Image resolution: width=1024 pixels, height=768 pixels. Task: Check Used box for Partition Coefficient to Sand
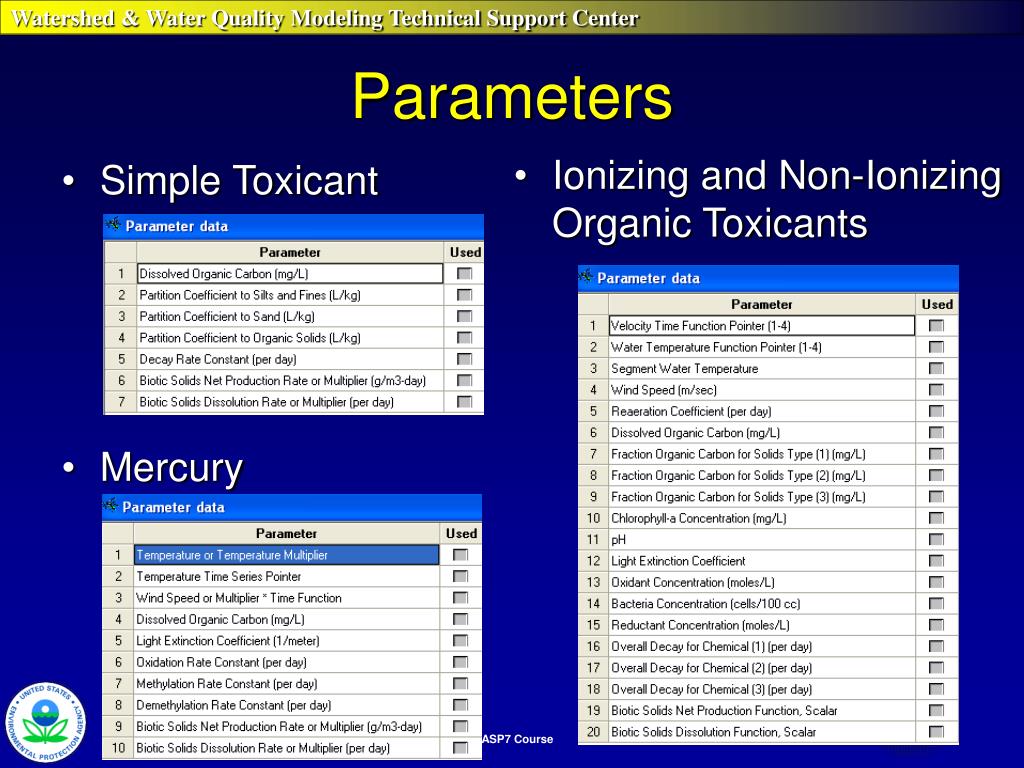(x=464, y=316)
